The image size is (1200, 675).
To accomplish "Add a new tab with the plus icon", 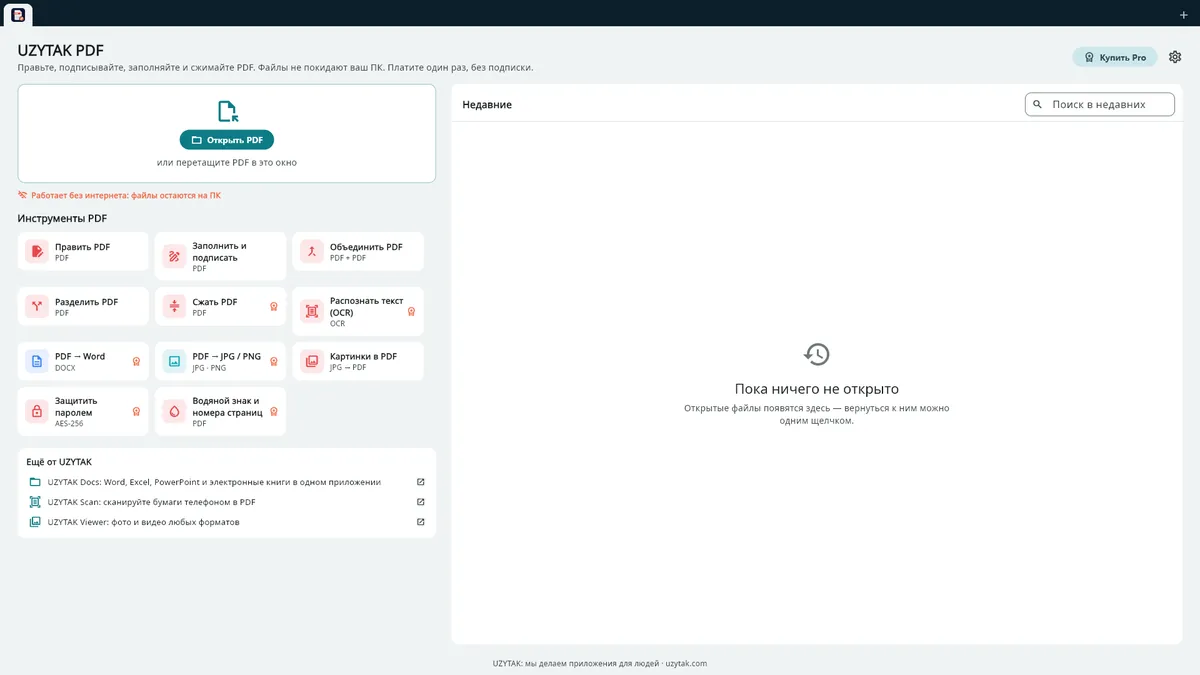I will point(1184,14).
